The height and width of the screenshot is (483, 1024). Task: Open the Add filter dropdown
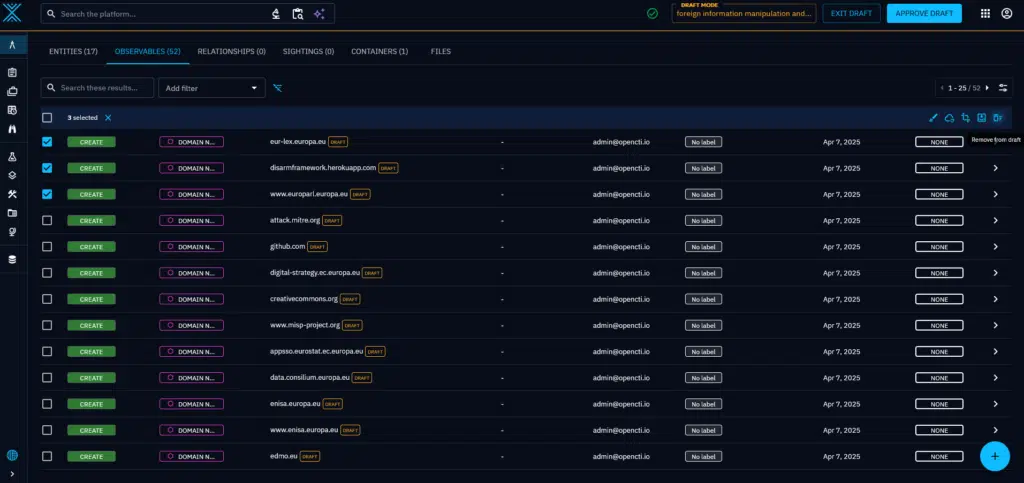[x=211, y=88]
